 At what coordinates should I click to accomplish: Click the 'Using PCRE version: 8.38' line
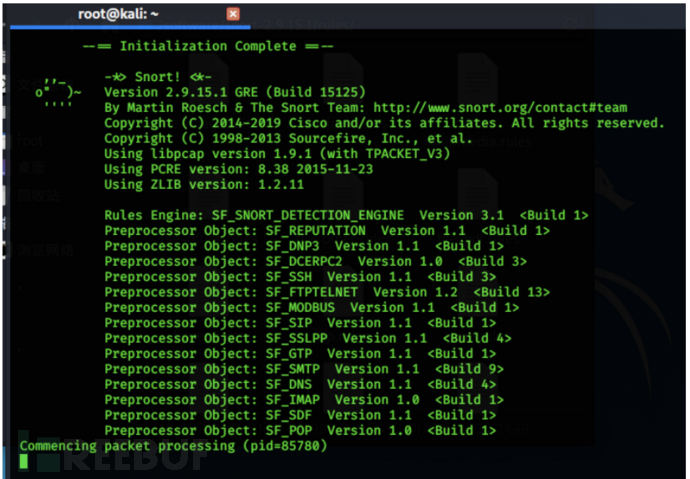(x=239, y=169)
